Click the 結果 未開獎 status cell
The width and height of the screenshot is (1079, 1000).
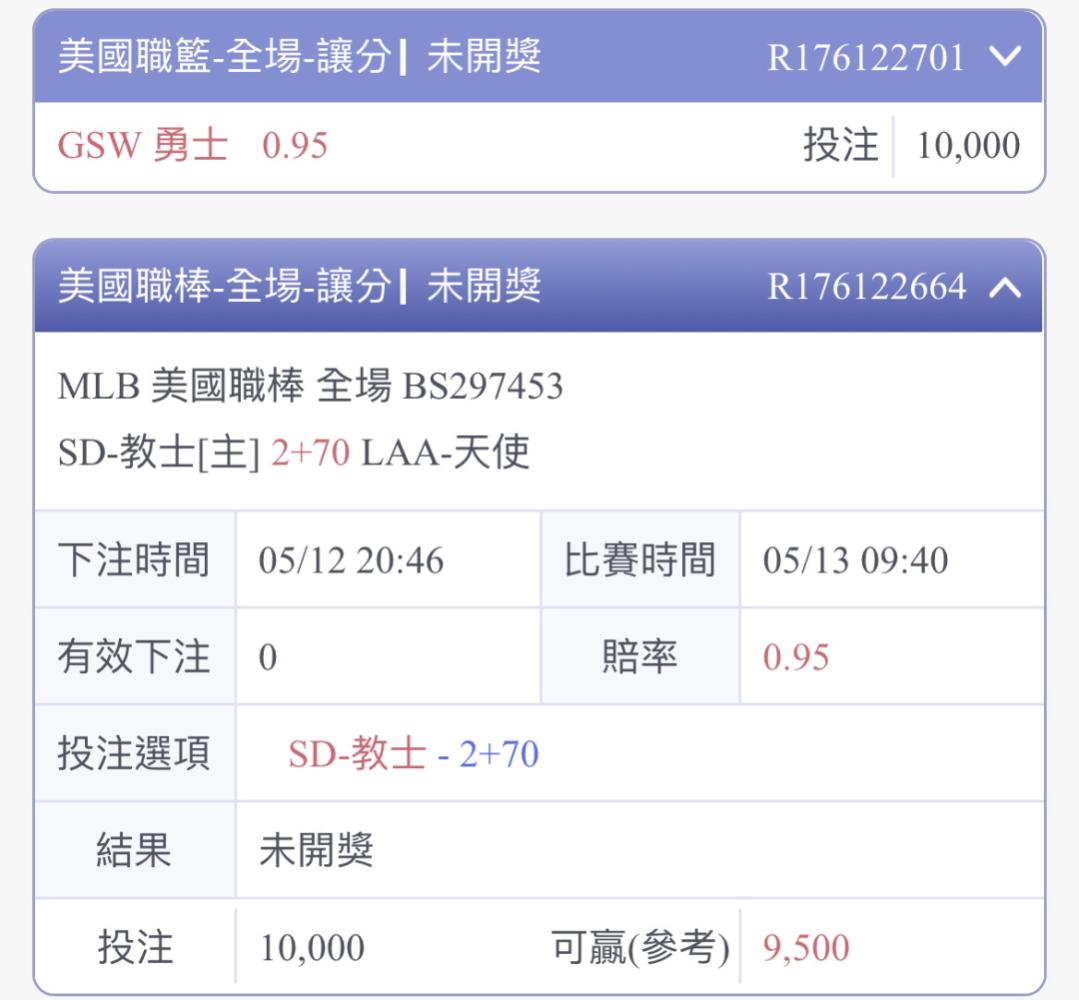316,851
